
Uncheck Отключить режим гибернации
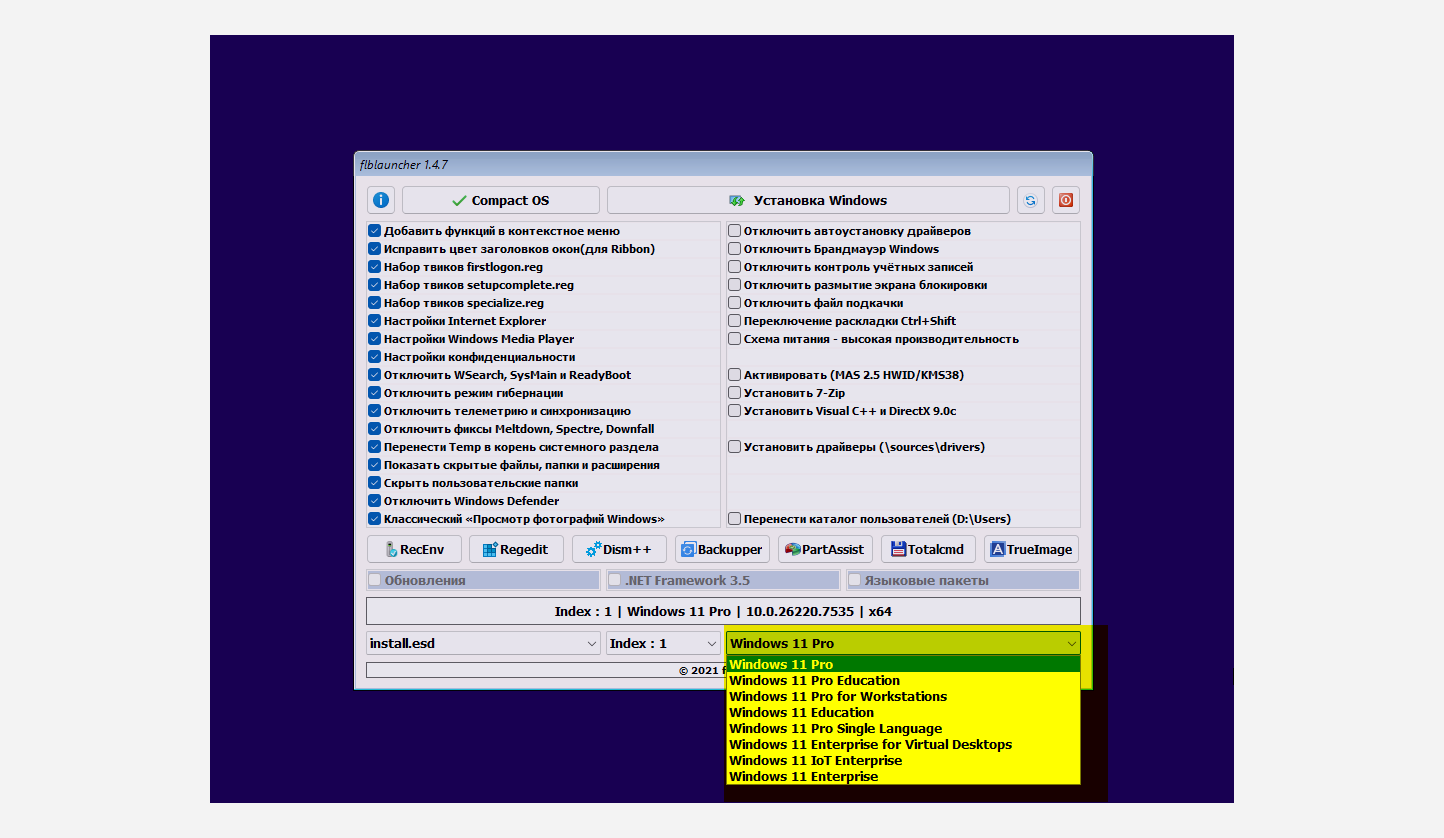pyautogui.click(x=375, y=393)
